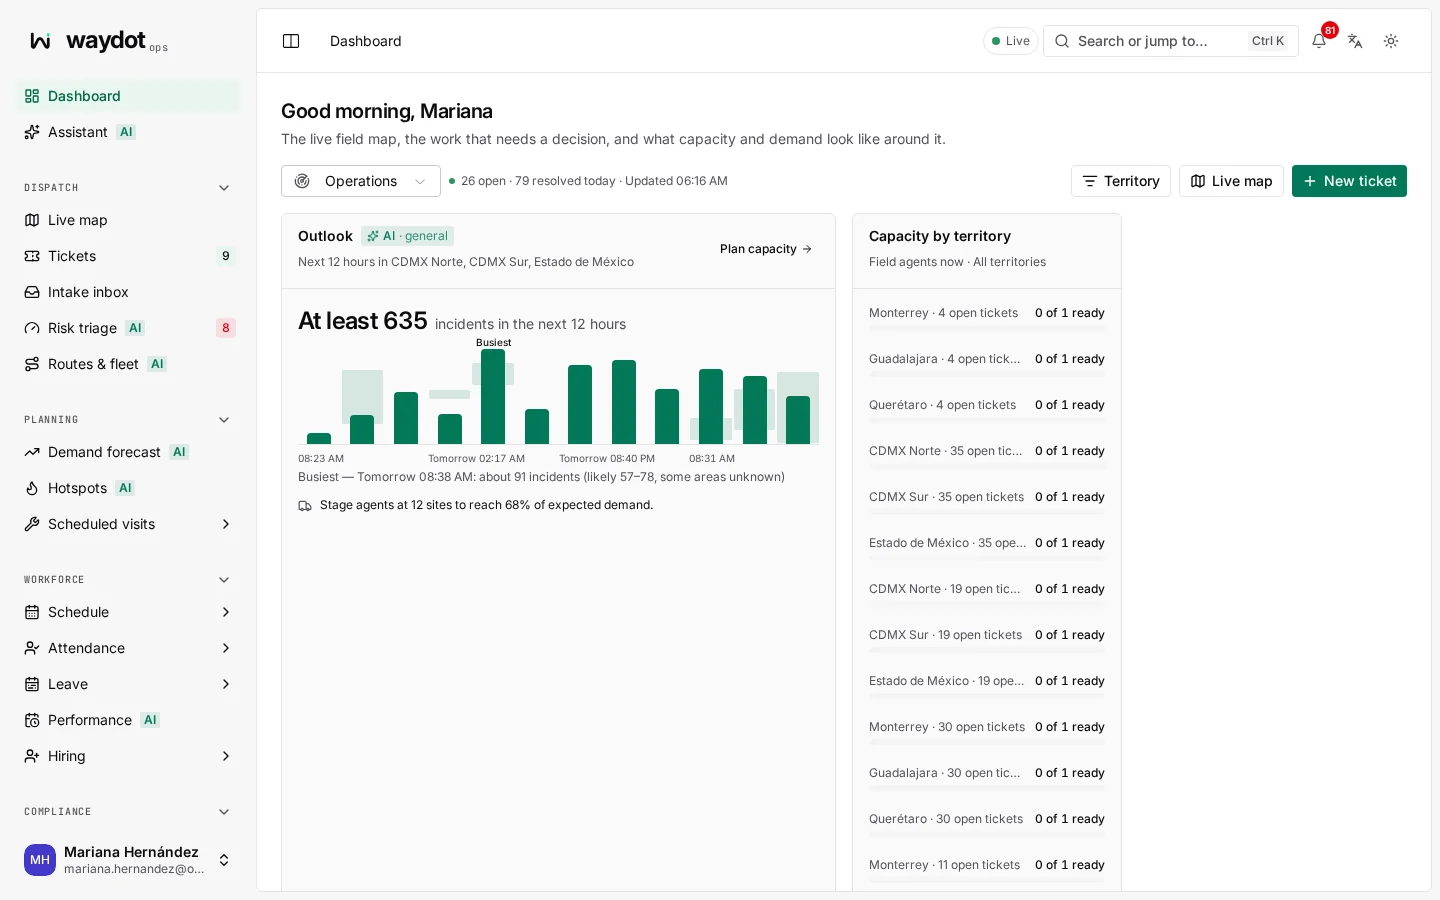Collapse the Compliance section
The width and height of the screenshot is (1440, 900).
coord(224,812)
